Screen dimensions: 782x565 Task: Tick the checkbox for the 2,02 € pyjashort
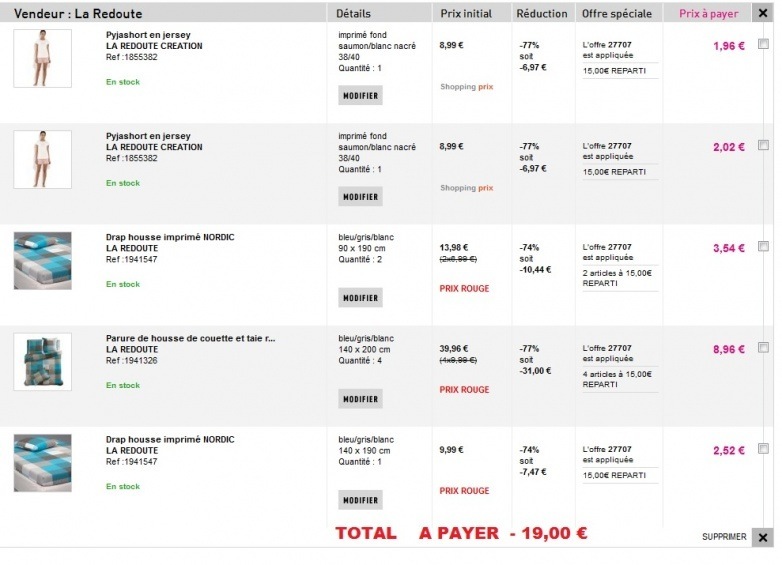point(764,145)
